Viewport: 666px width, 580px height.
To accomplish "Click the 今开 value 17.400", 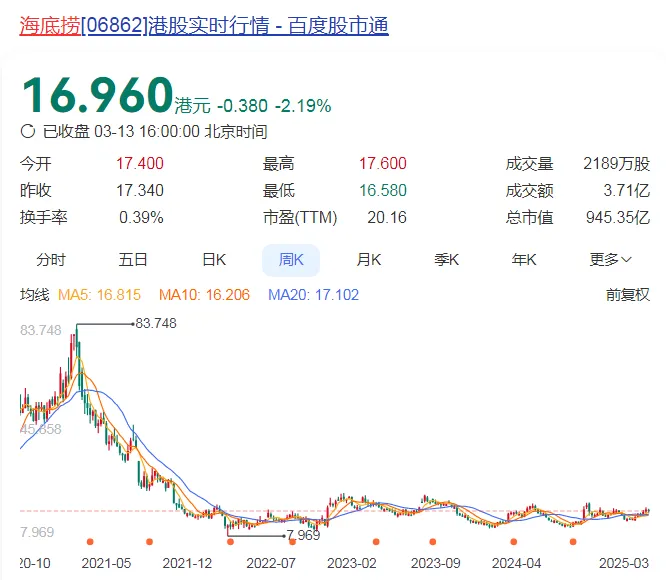I will (140, 163).
